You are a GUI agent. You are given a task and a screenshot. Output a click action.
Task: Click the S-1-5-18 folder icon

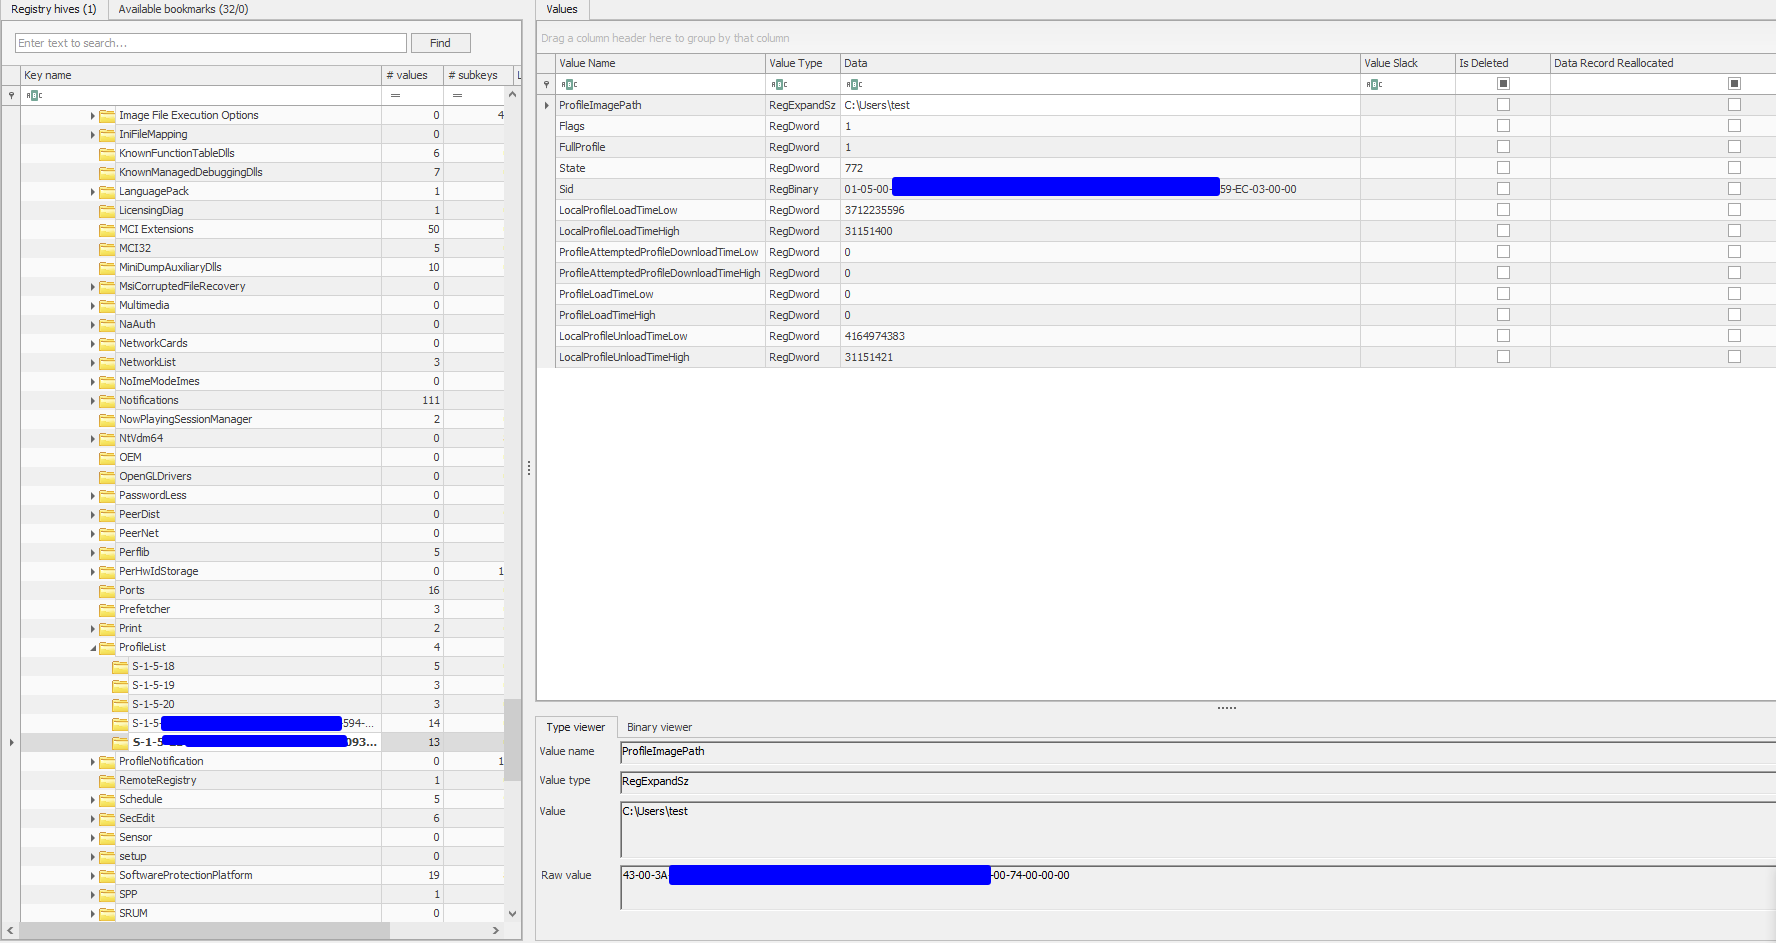(120, 667)
